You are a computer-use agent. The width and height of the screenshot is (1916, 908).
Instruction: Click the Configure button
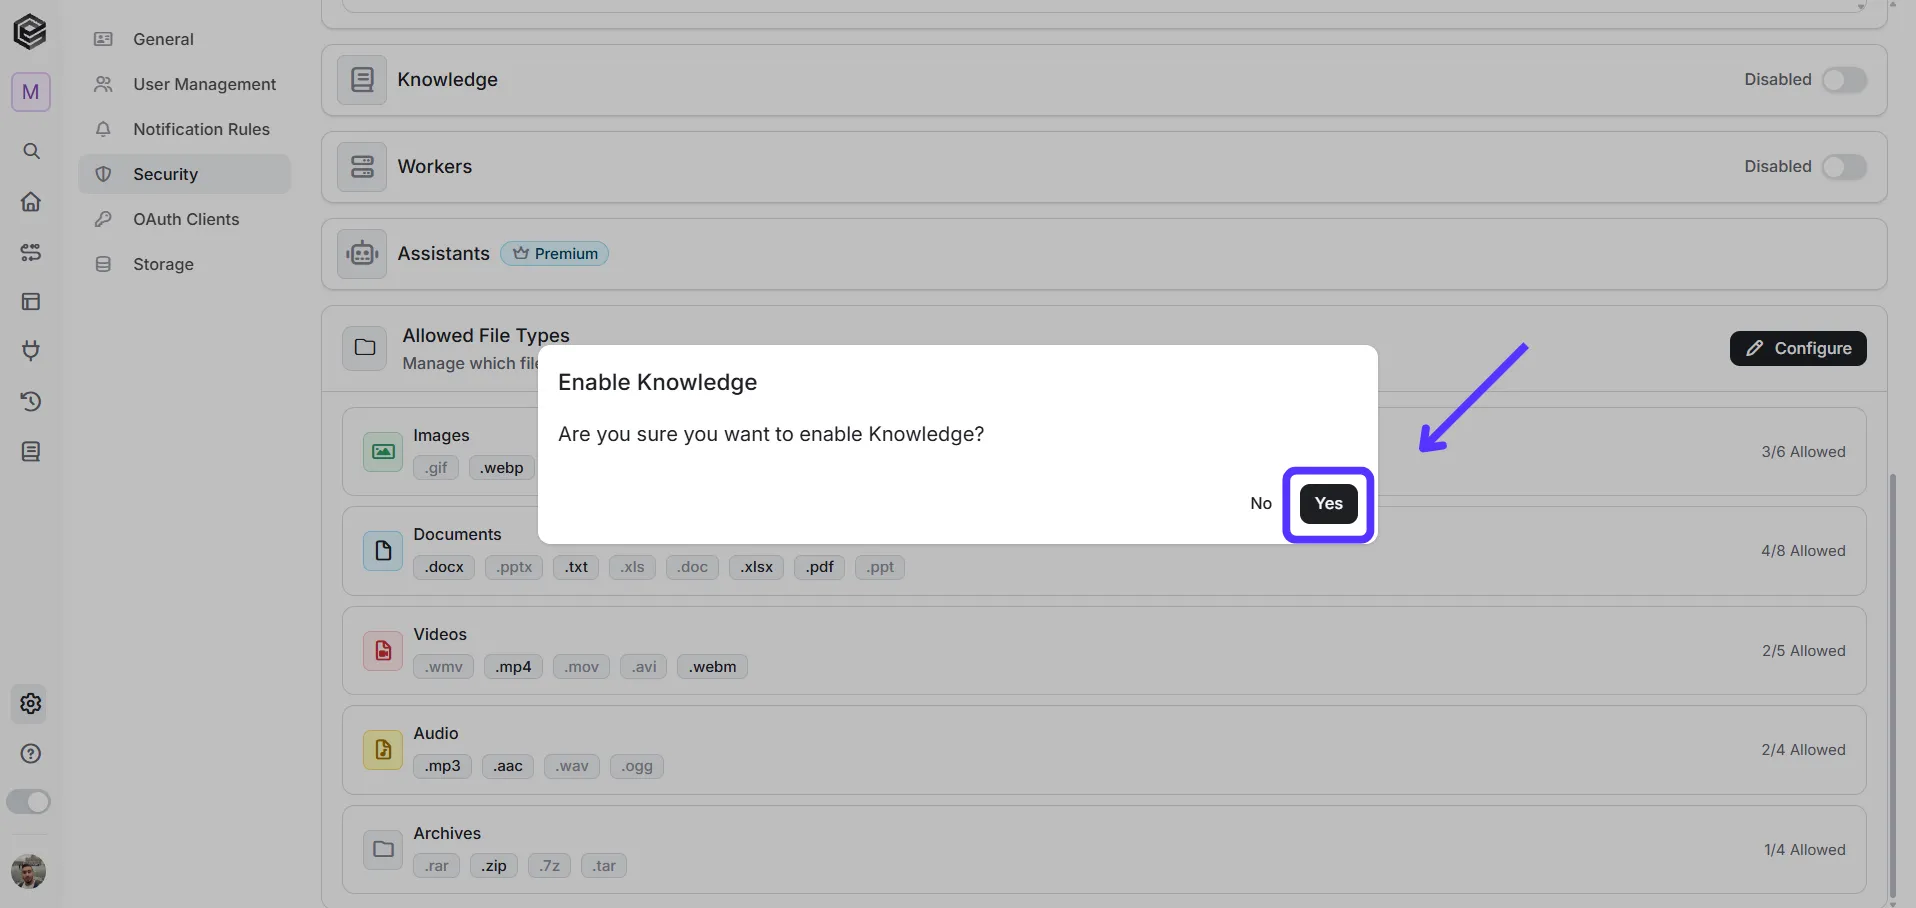1798,348
